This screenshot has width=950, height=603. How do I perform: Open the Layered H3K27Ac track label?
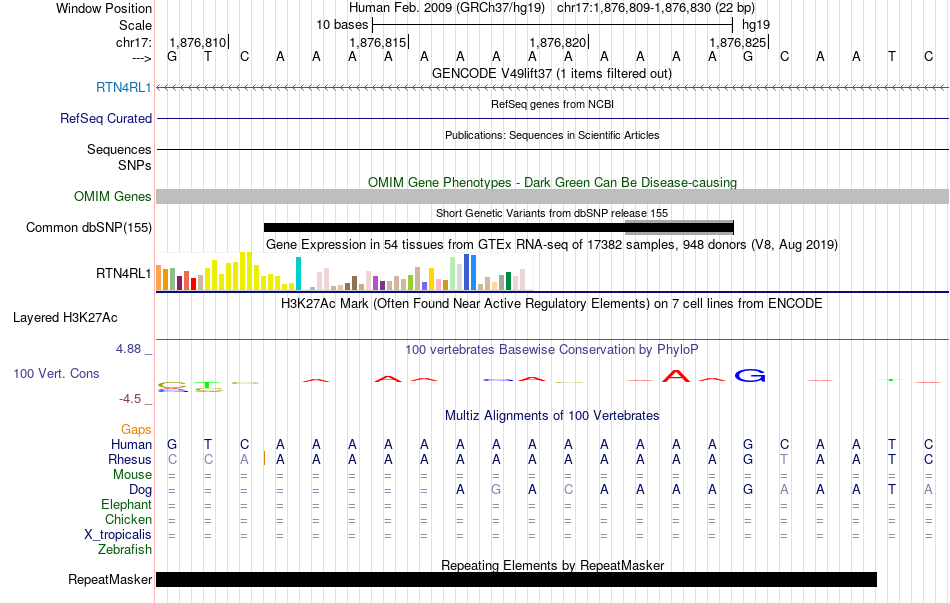coord(65,318)
